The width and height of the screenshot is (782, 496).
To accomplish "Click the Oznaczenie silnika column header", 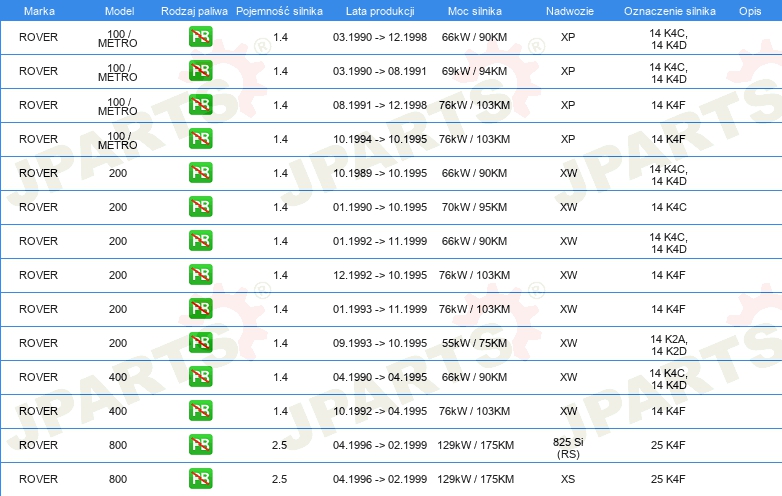I will tap(670, 11).
